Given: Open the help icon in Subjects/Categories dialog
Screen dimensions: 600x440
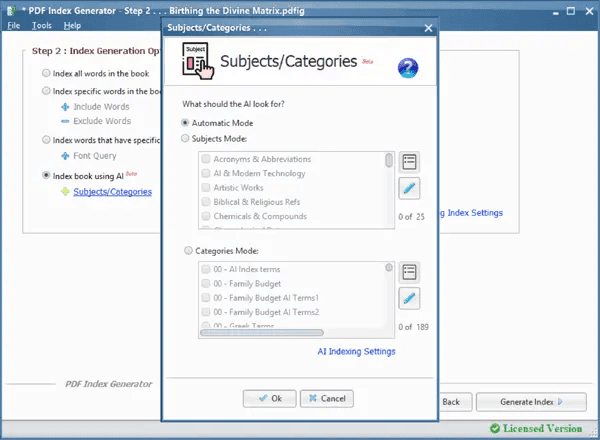Looking at the screenshot, I should [x=408, y=68].
